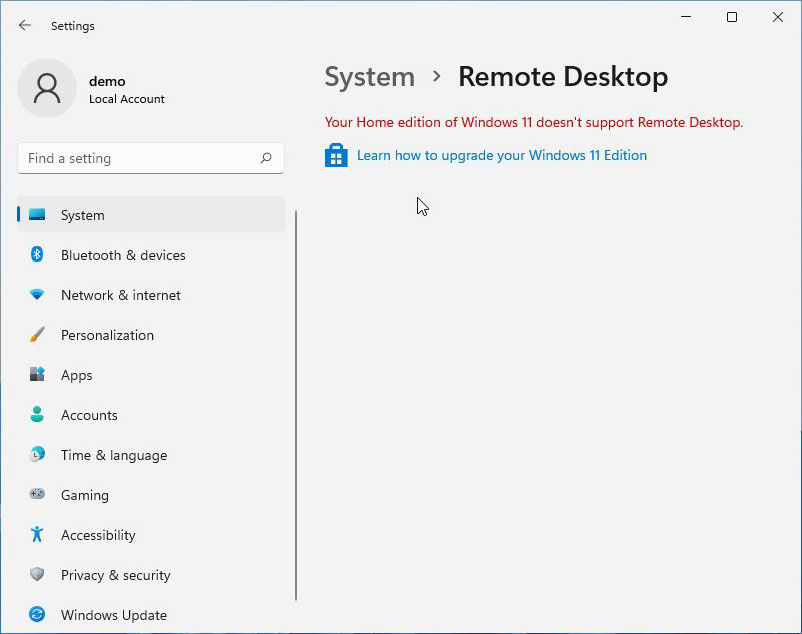
Task: Click the Privacy & security shield icon
Action: [x=37, y=575]
